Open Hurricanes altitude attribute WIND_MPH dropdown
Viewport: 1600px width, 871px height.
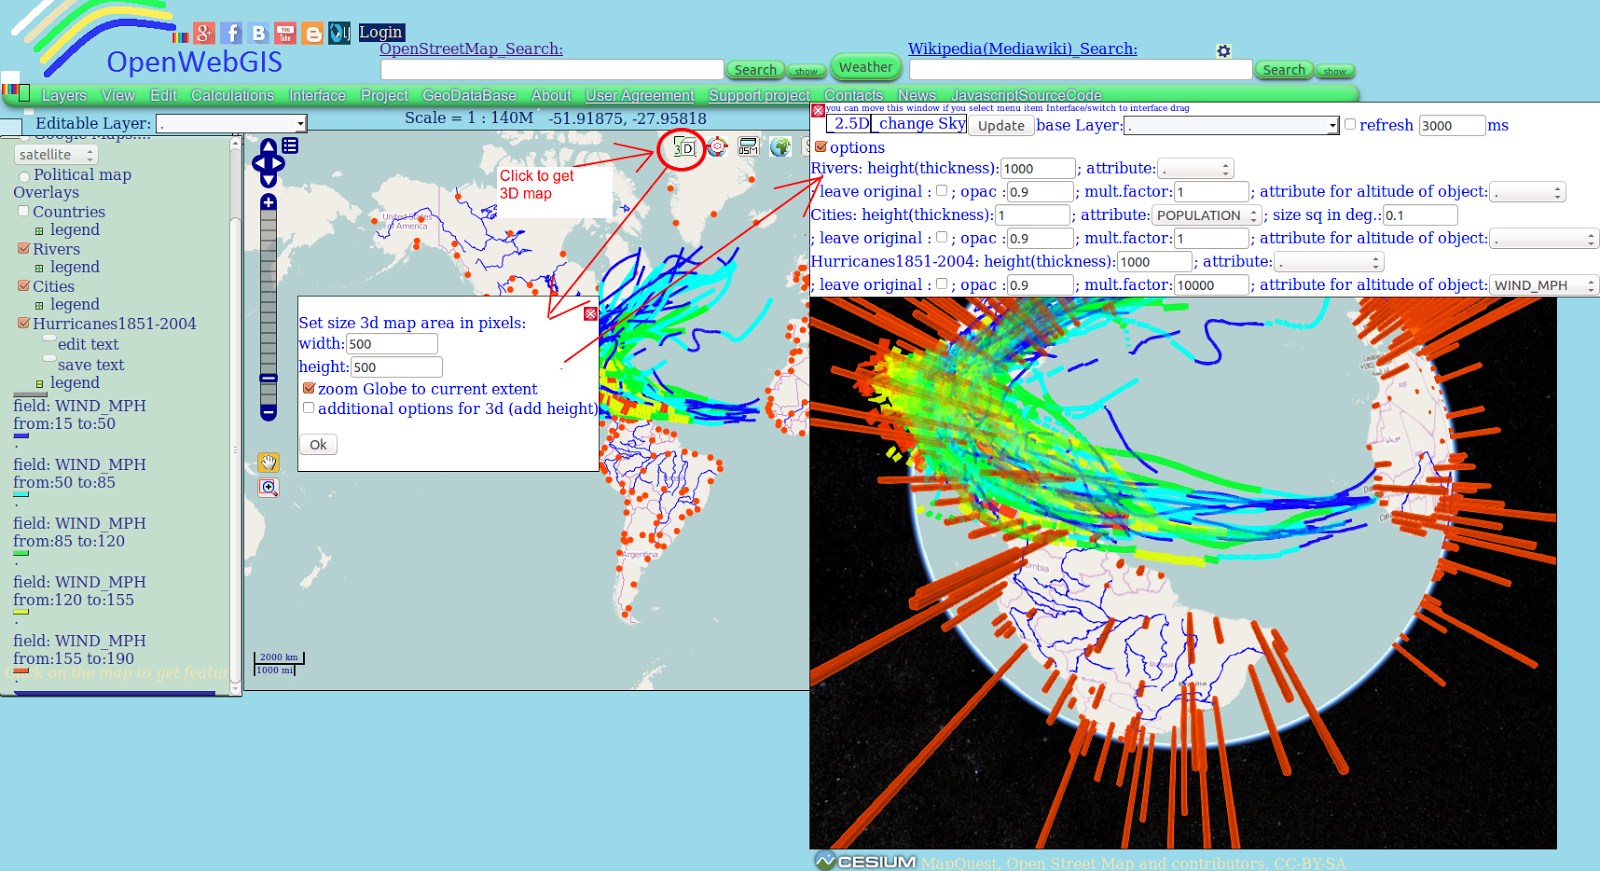[x=1544, y=285]
